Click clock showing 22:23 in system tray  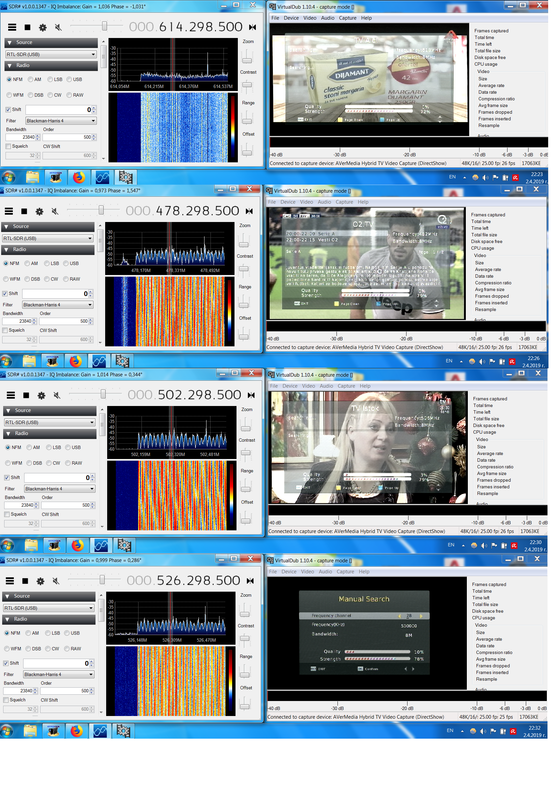tap(537, 178)
